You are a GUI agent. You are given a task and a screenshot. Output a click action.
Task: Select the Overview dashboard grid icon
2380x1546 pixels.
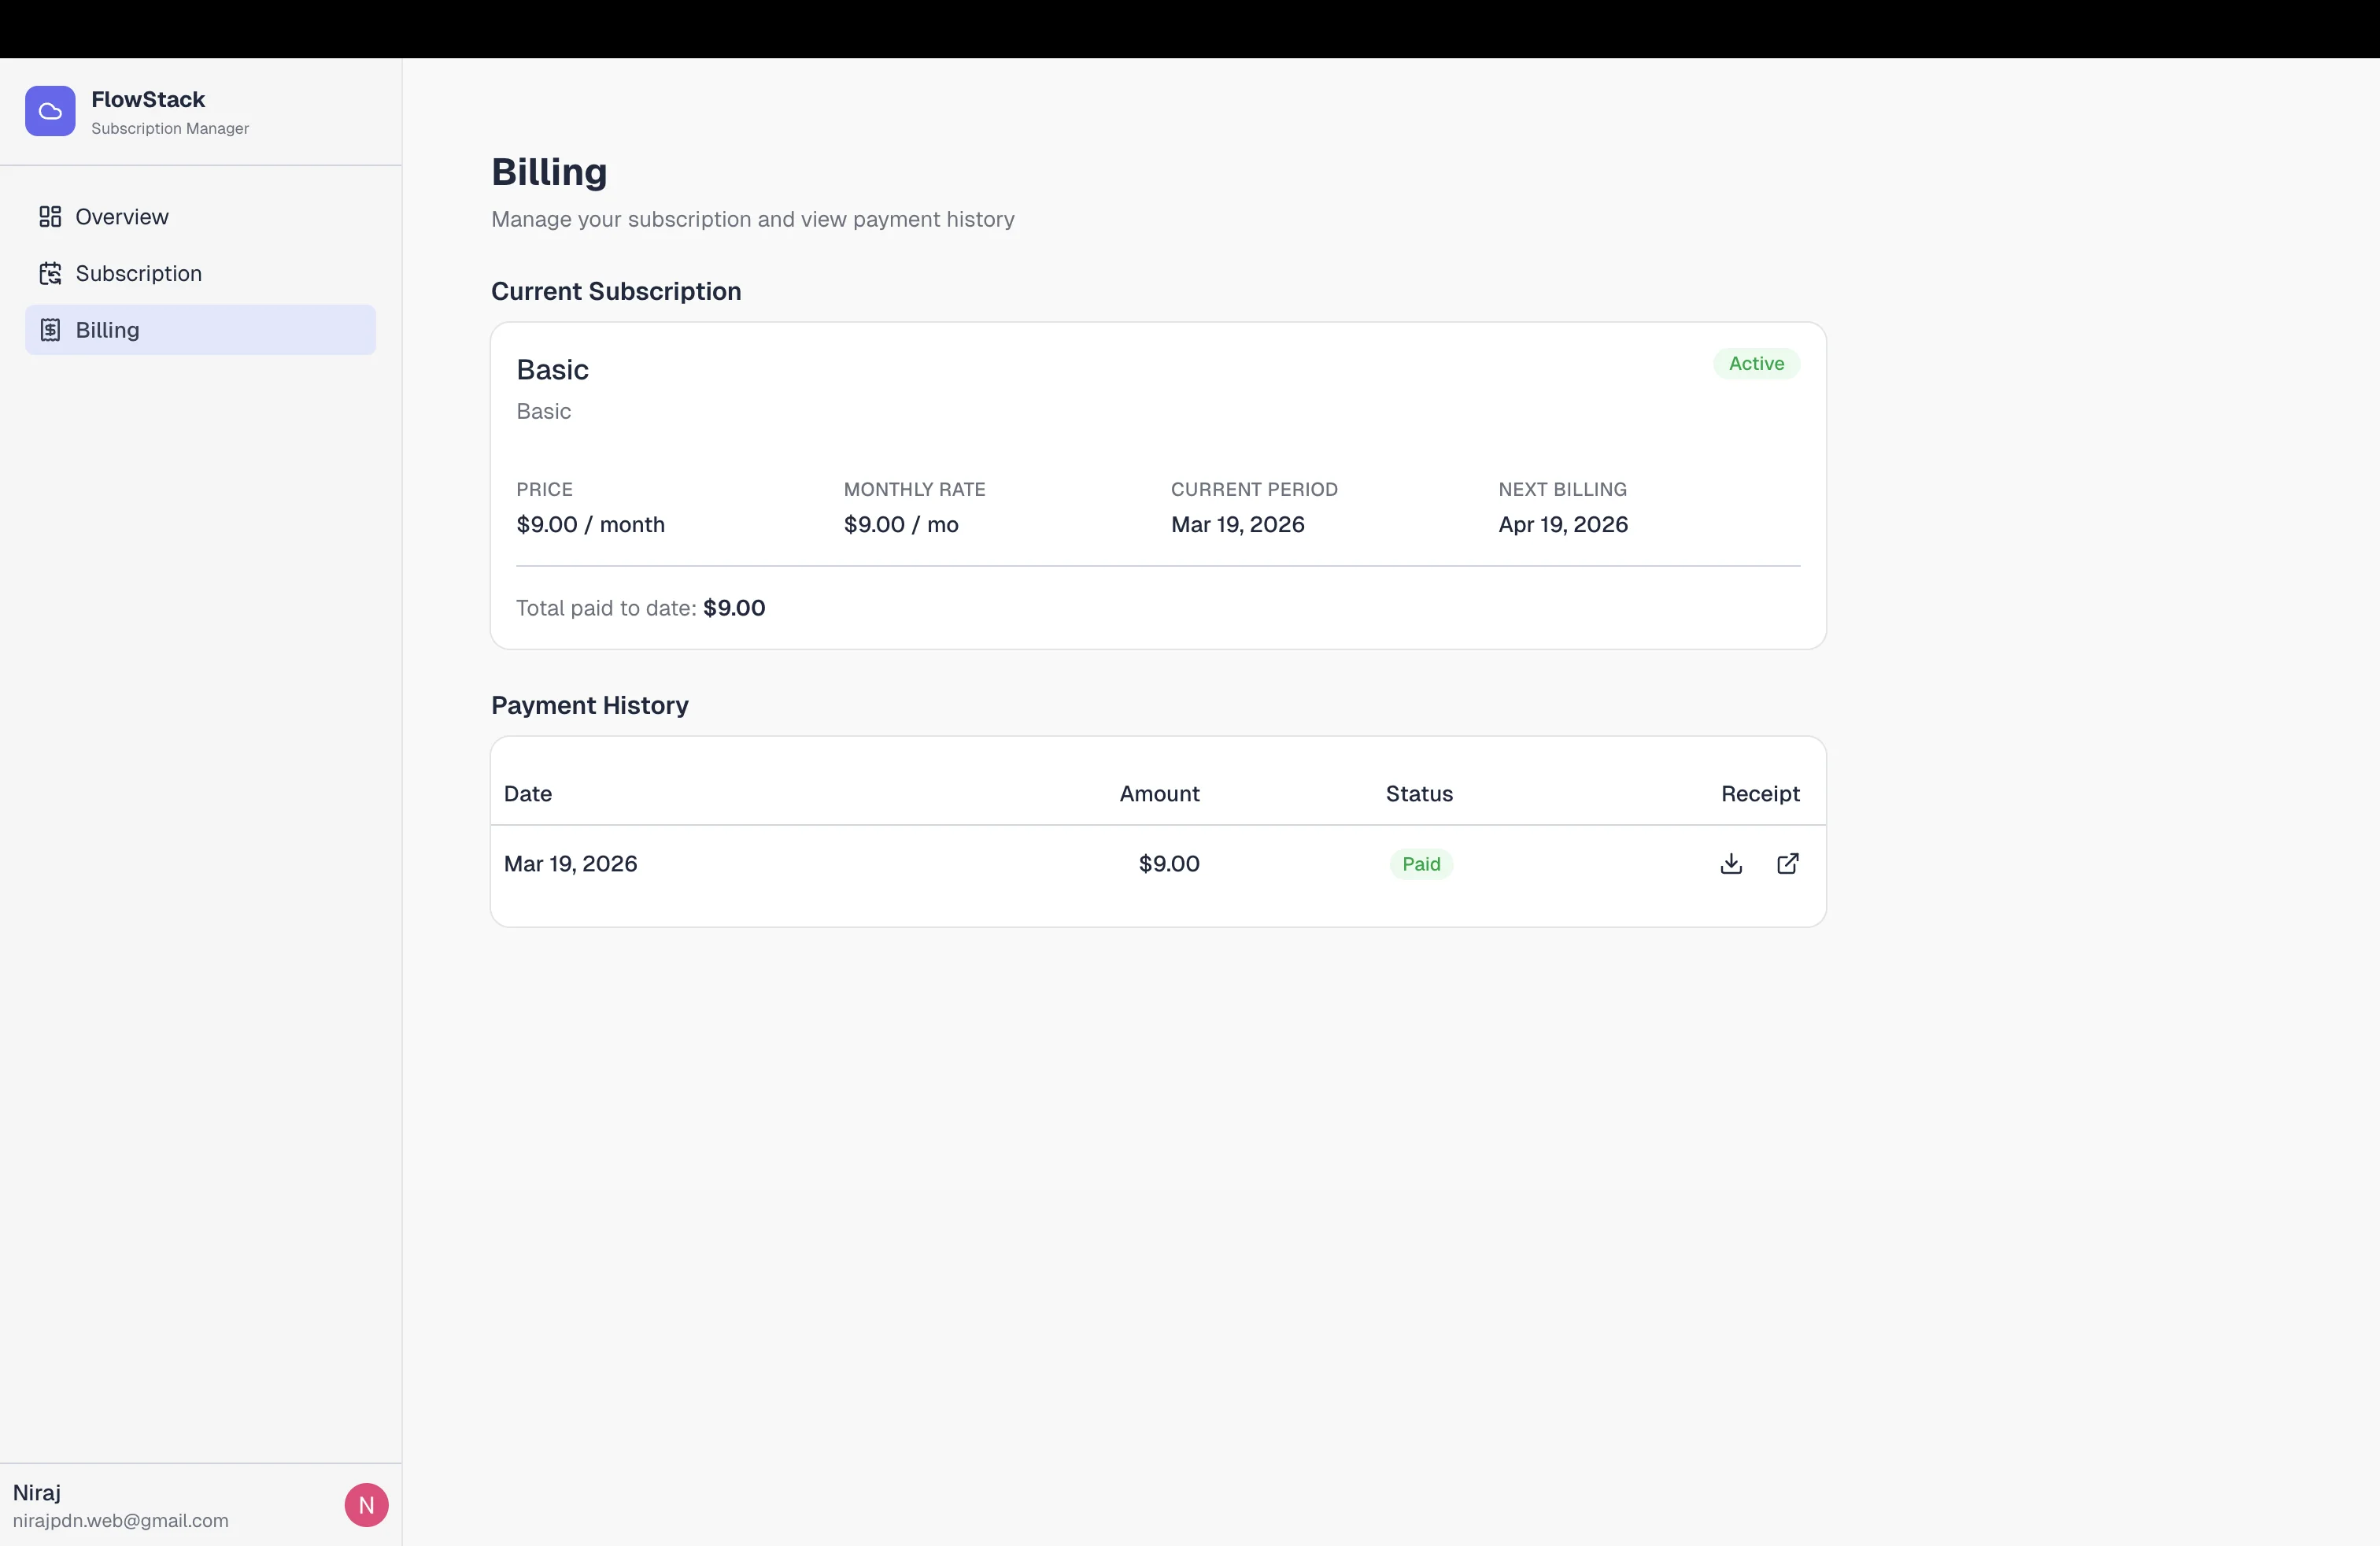[x=51, y=216]
